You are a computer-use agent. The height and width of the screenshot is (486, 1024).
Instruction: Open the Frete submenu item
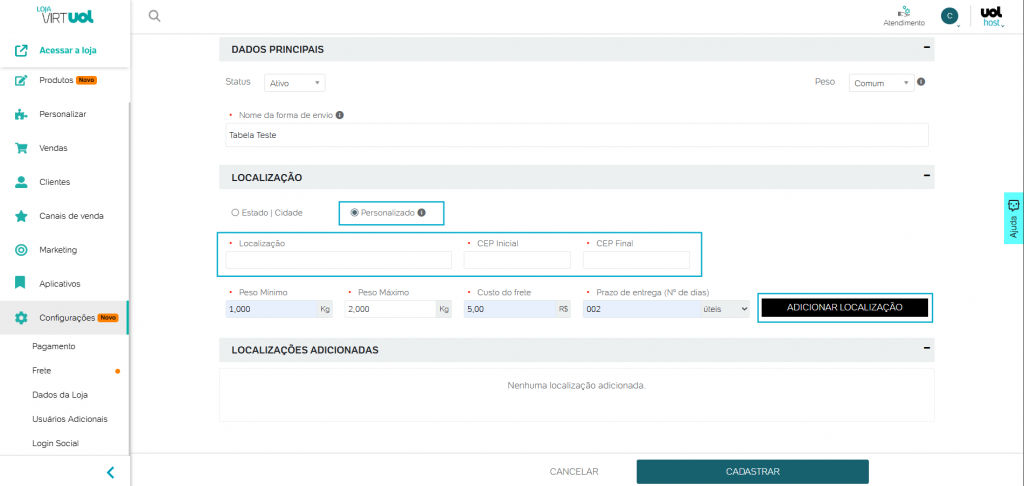[42, 370]
